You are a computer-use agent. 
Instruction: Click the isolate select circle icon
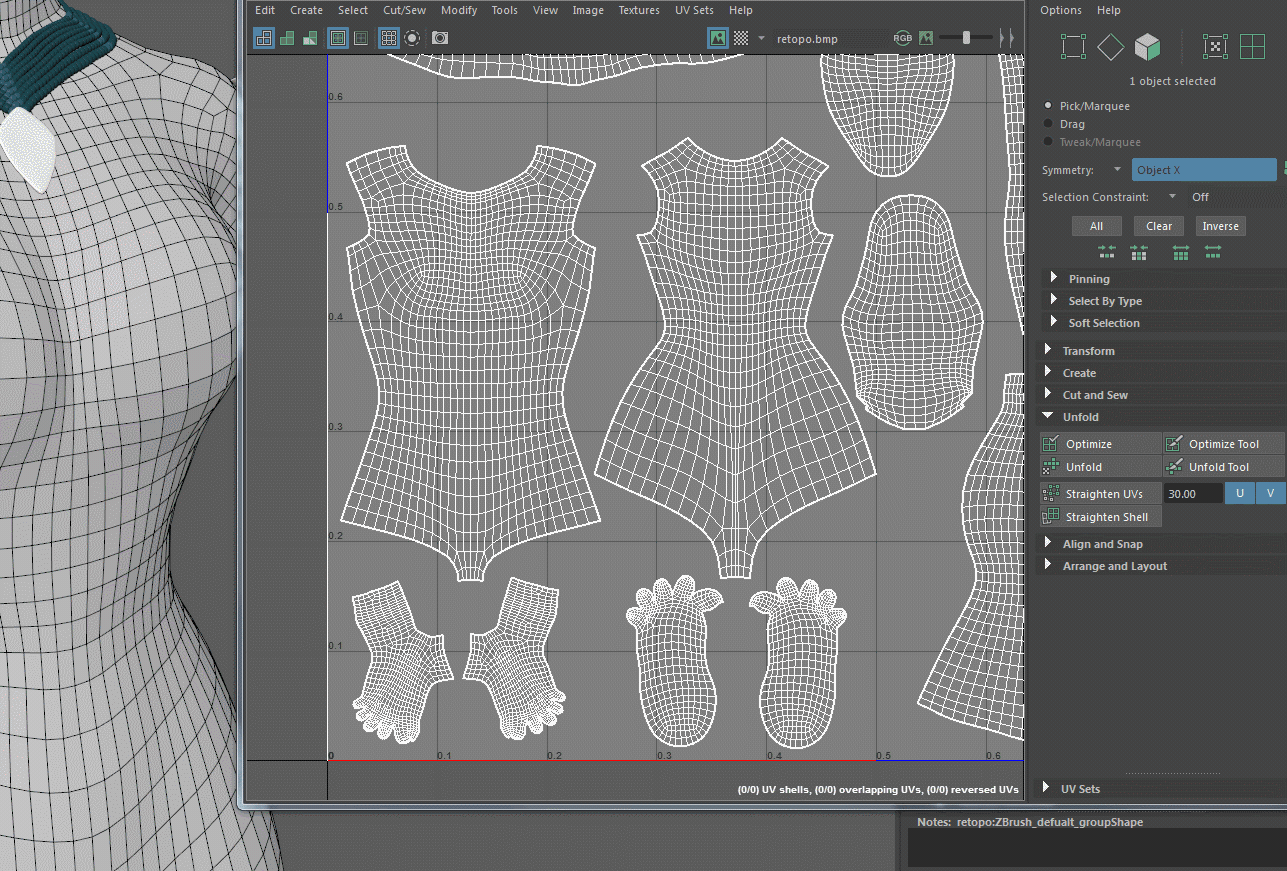[x=412, y=38]
